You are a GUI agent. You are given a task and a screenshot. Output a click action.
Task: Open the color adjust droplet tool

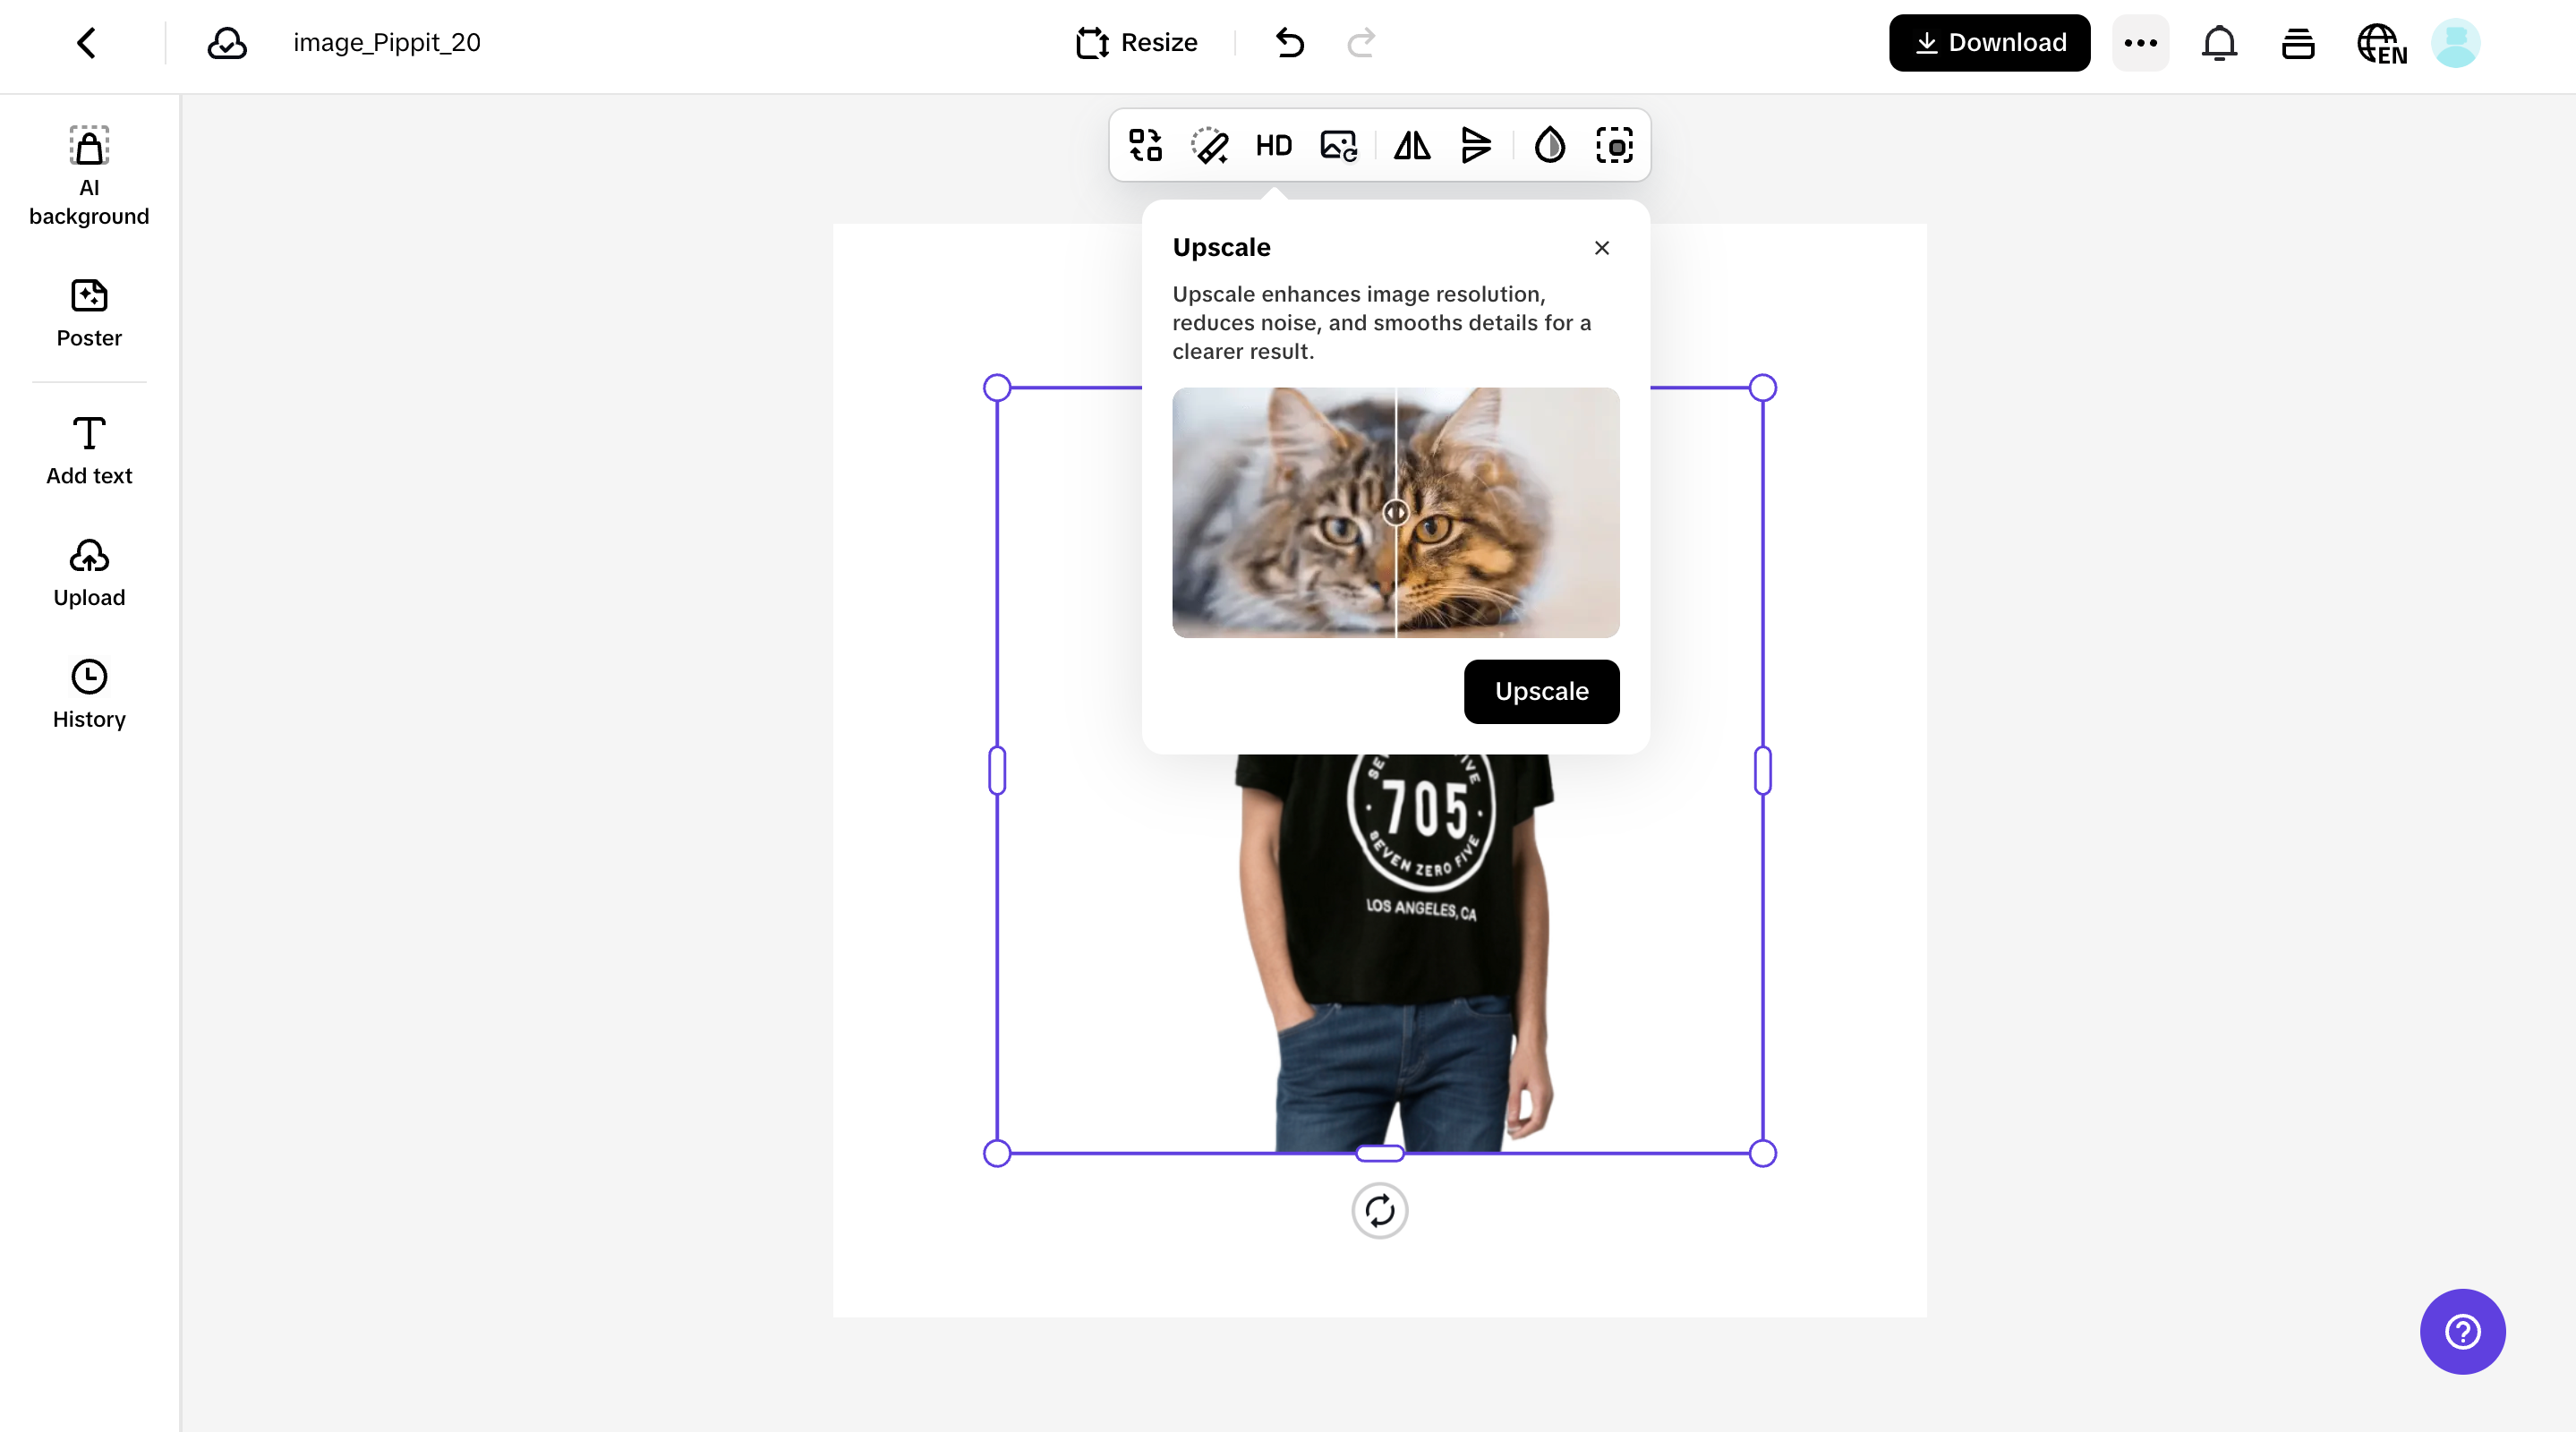[1549, 145]
